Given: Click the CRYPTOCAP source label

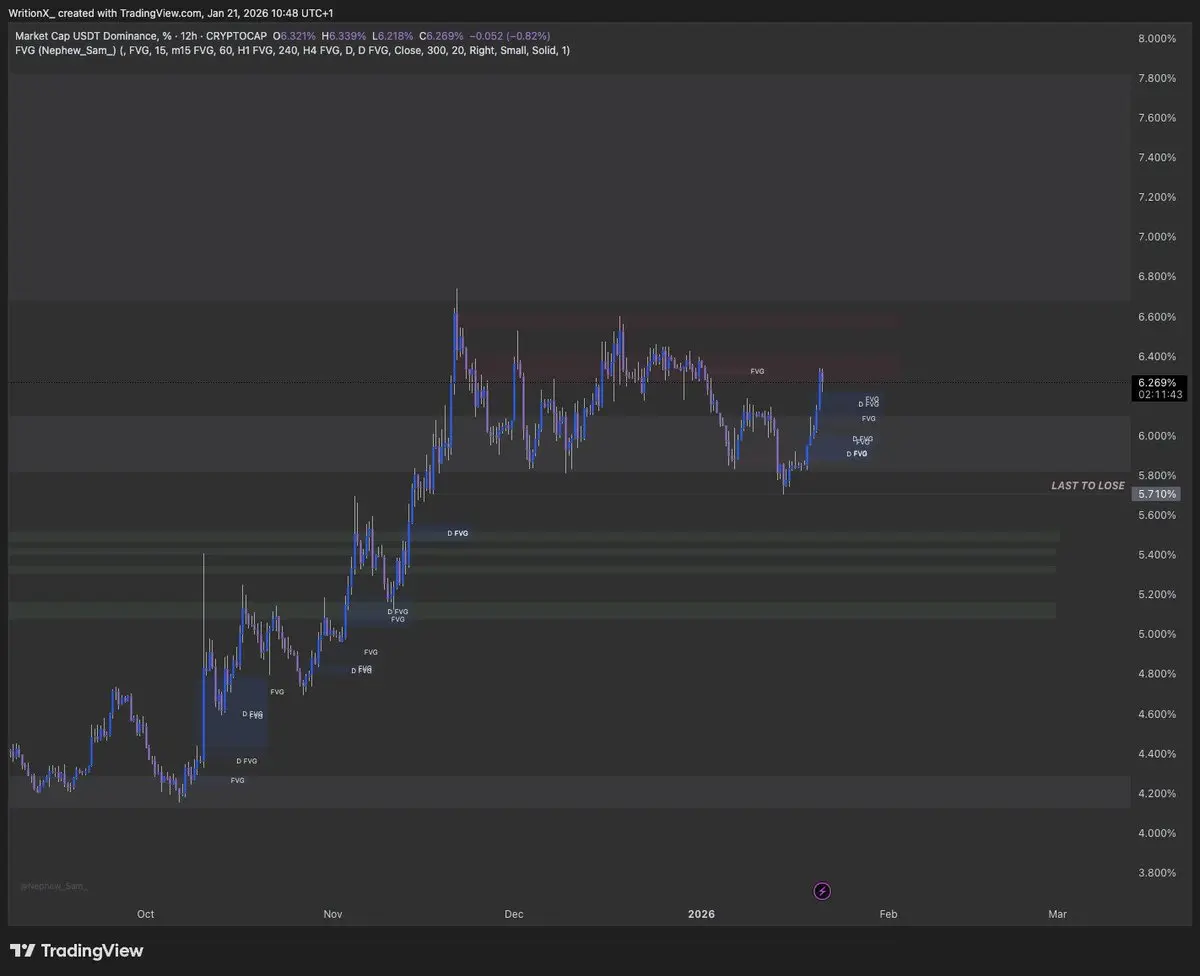Looking at the screenshot, I should coord(236,35).
